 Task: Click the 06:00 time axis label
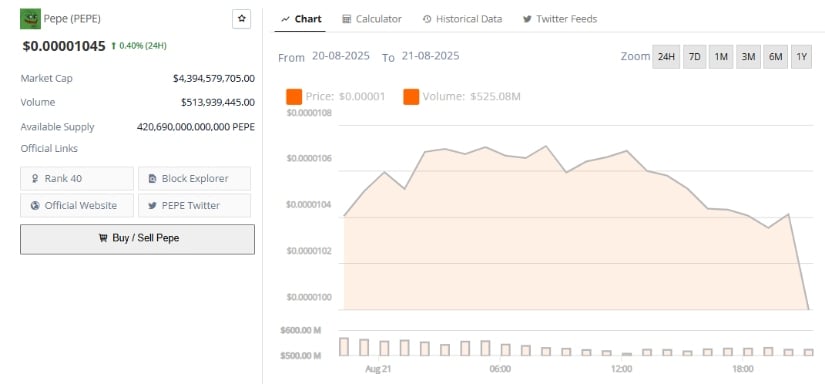pyautogui.click(x=500, y=369)
